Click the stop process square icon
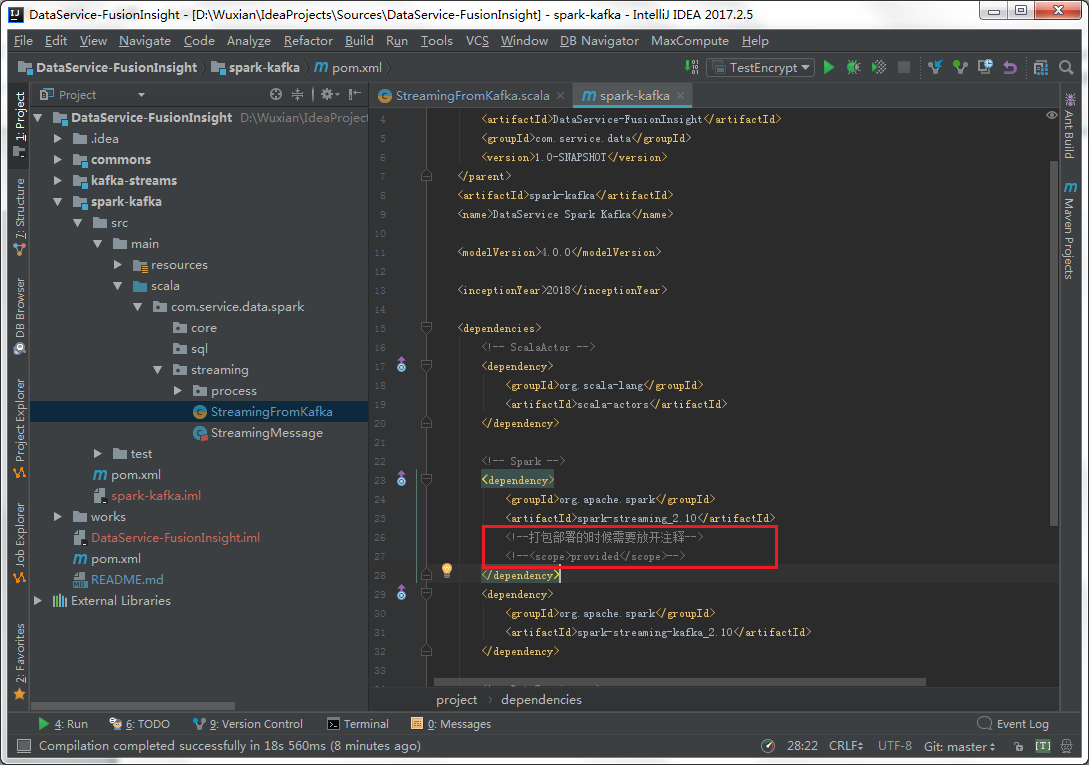The height and width of the screenshot is (765, 1089). [x=904, y=67]
